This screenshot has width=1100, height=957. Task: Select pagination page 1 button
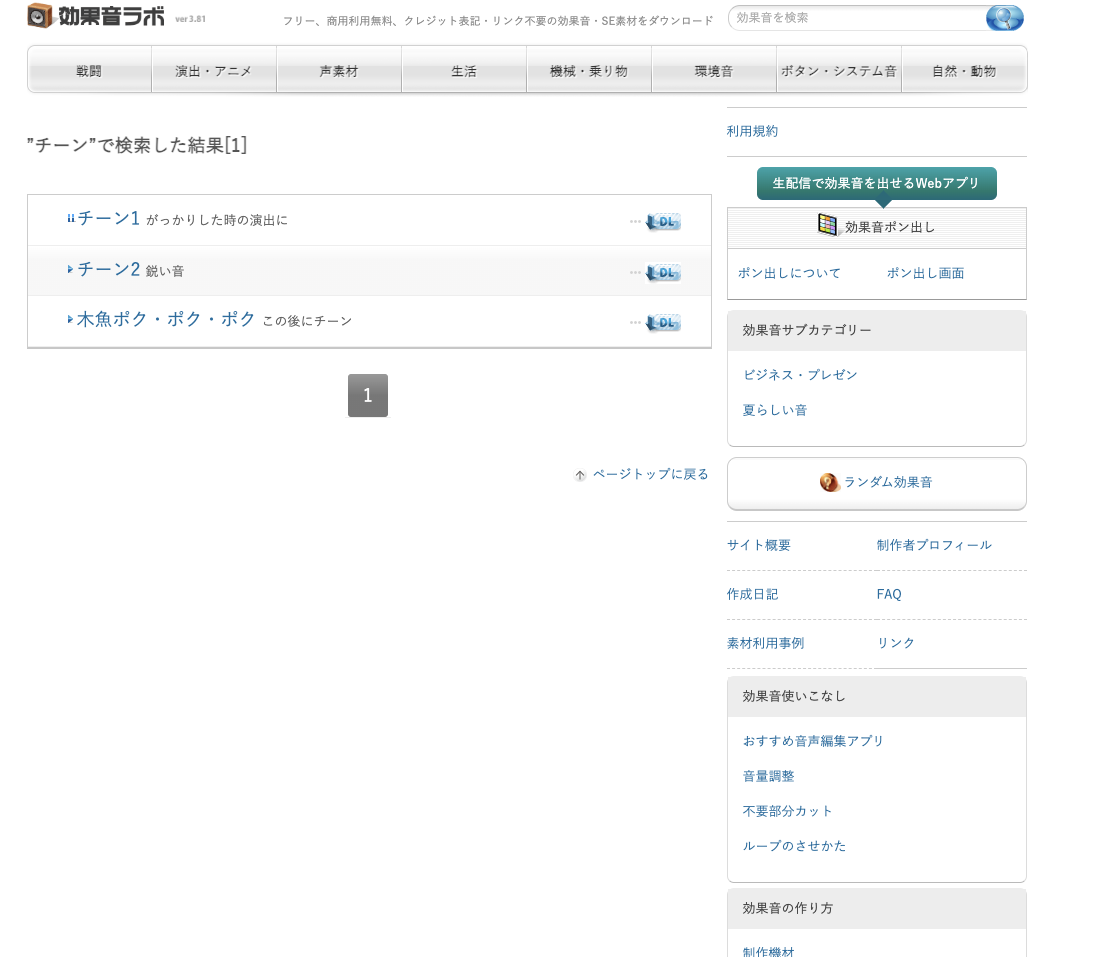coord(368,395)
